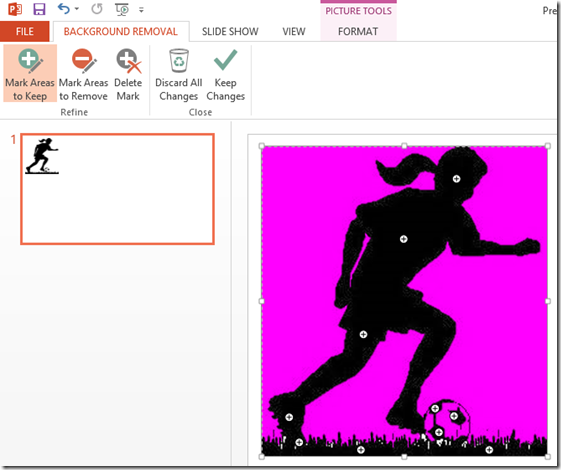Select the slide 1 thumbnail
This screenshot has width=561, height=470.
117,189
